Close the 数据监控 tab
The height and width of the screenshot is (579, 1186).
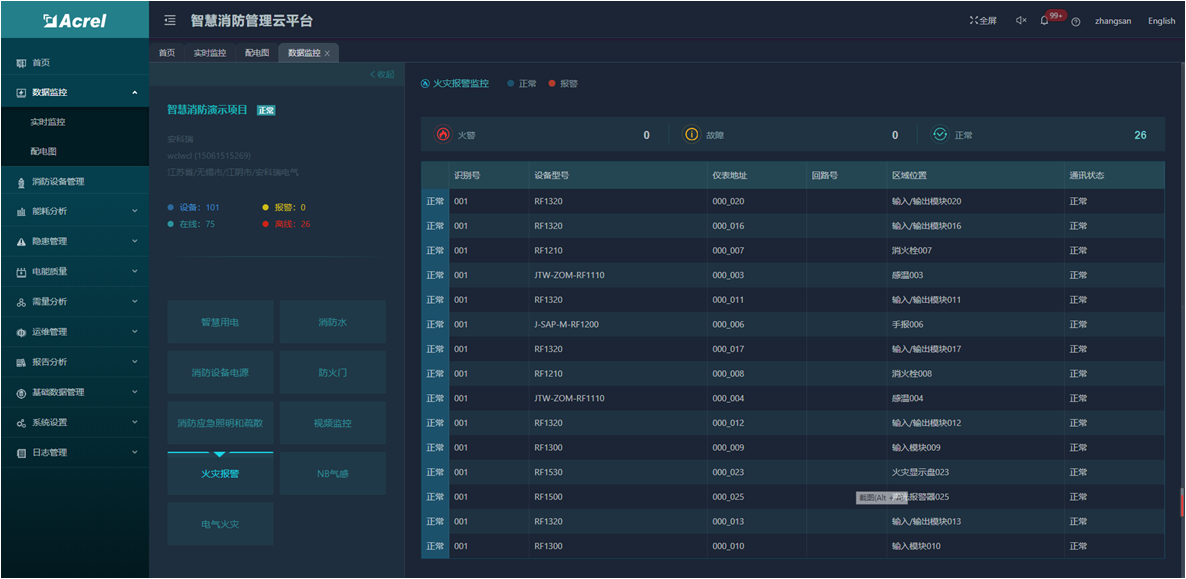point(327,53)
